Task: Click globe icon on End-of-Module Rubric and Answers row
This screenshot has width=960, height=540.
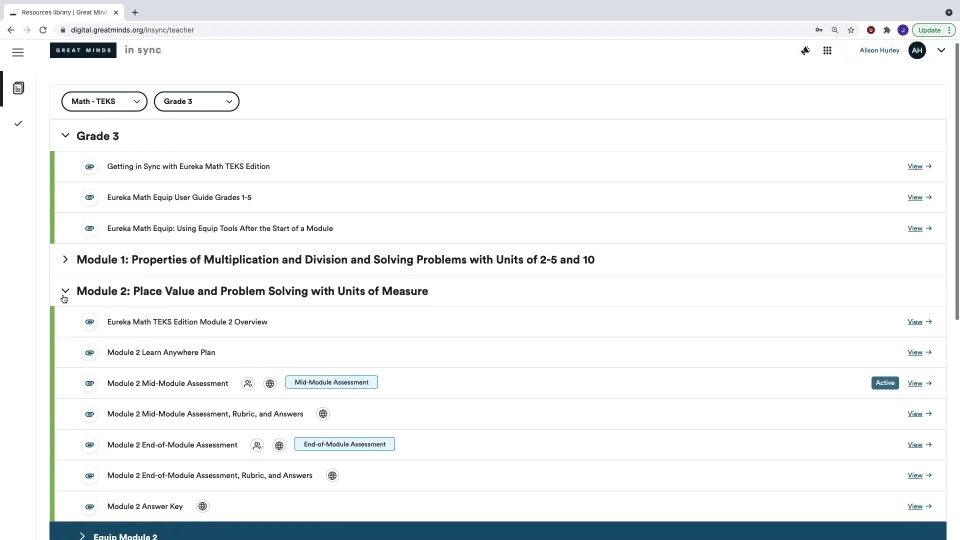Action: point(332,476)
